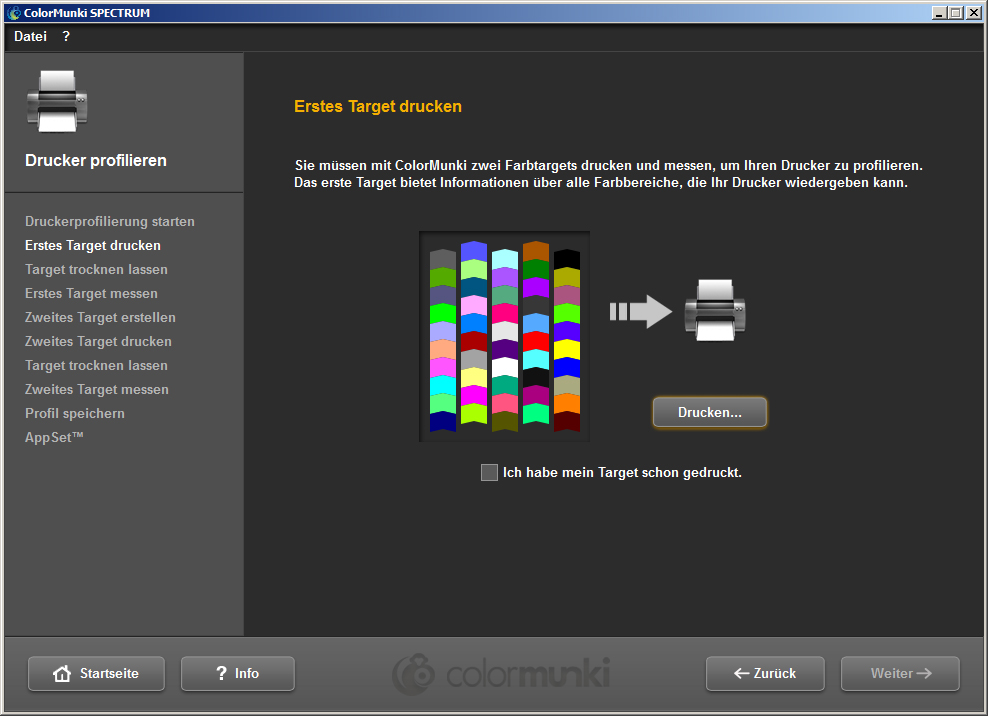The image size is (988, 716).
Task: Select 'Zweites Target messen' step
Action: tap(97, 389)
